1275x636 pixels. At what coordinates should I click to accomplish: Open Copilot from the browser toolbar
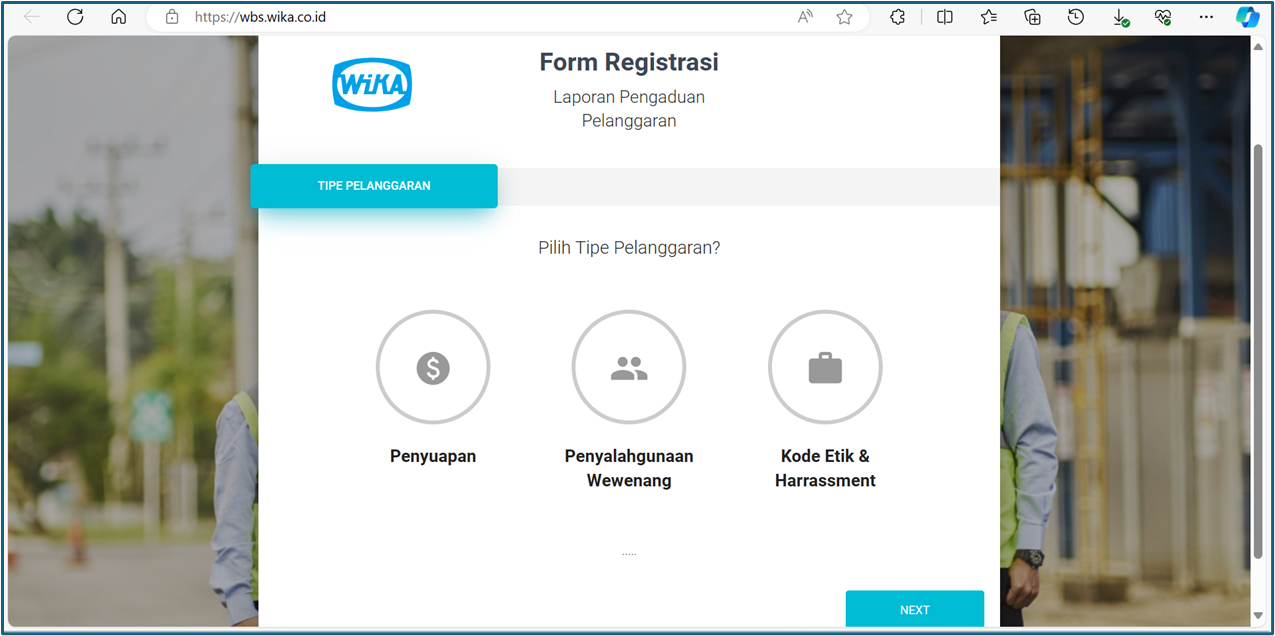(1246, 16)
